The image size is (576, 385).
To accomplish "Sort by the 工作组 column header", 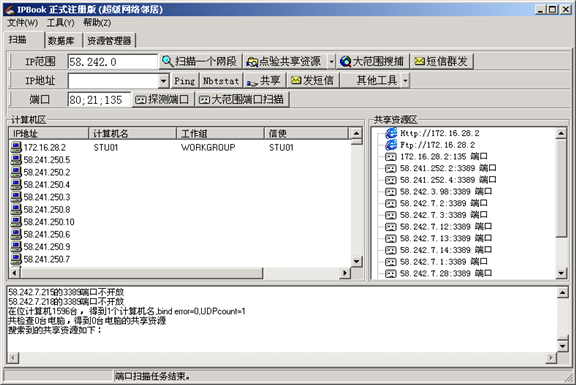I will coord(220,133).
